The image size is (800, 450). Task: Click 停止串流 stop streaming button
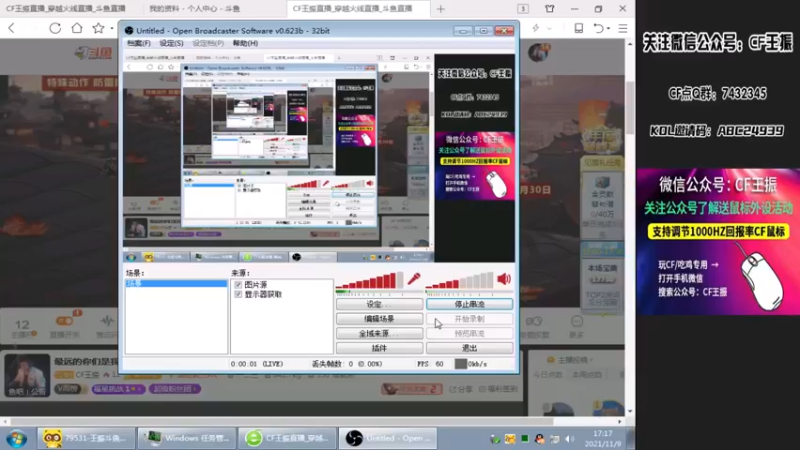(469, 304)
